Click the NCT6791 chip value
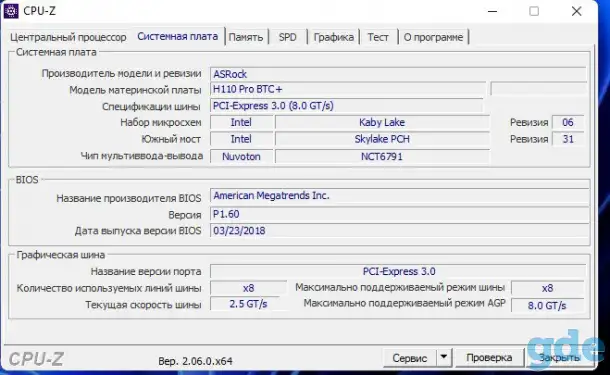The image size is (610, 375). 382,156
